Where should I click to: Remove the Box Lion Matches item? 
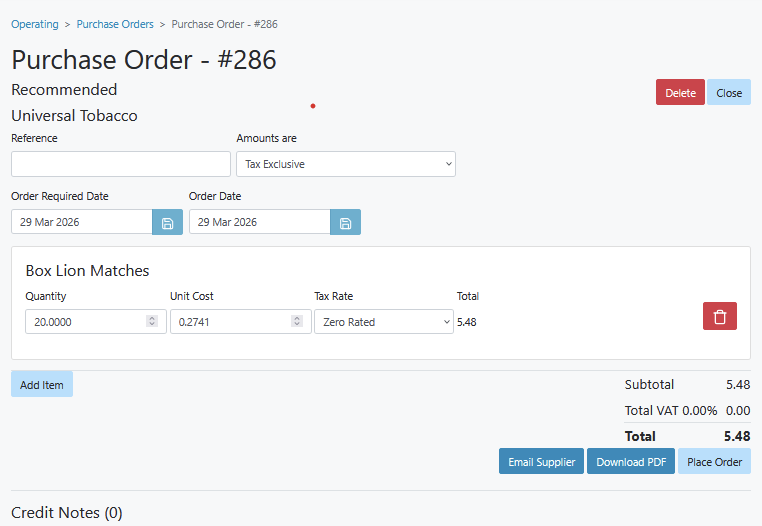pyautogui.click(x=720, y=316)
